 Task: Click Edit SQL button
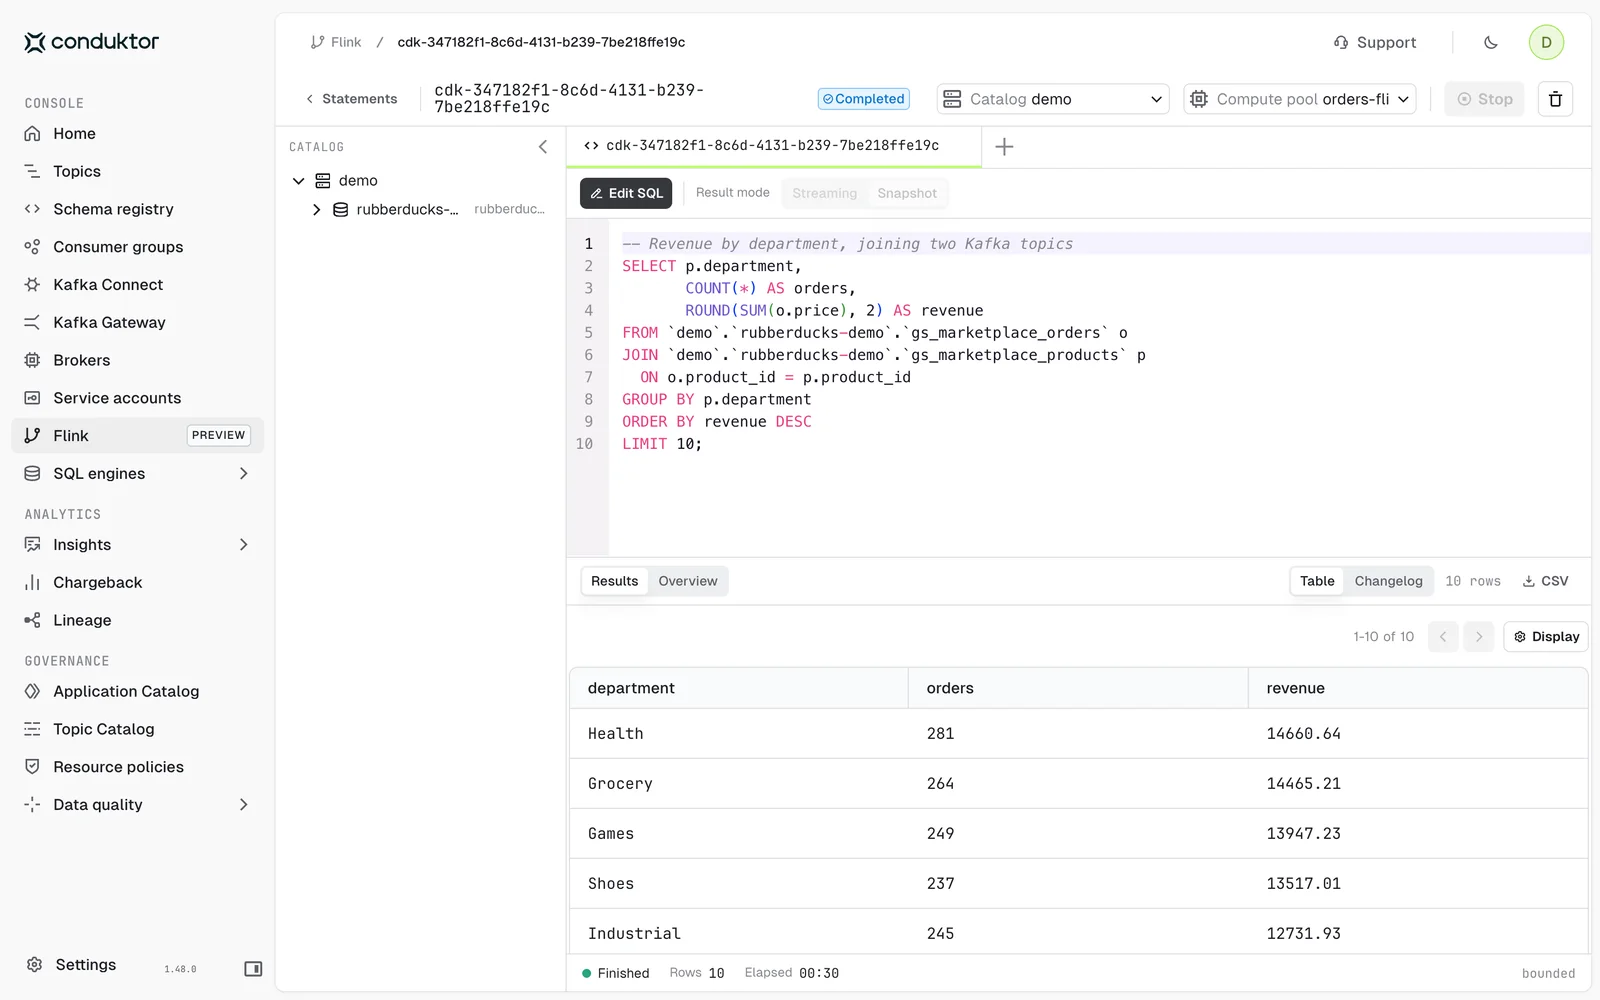626,193
